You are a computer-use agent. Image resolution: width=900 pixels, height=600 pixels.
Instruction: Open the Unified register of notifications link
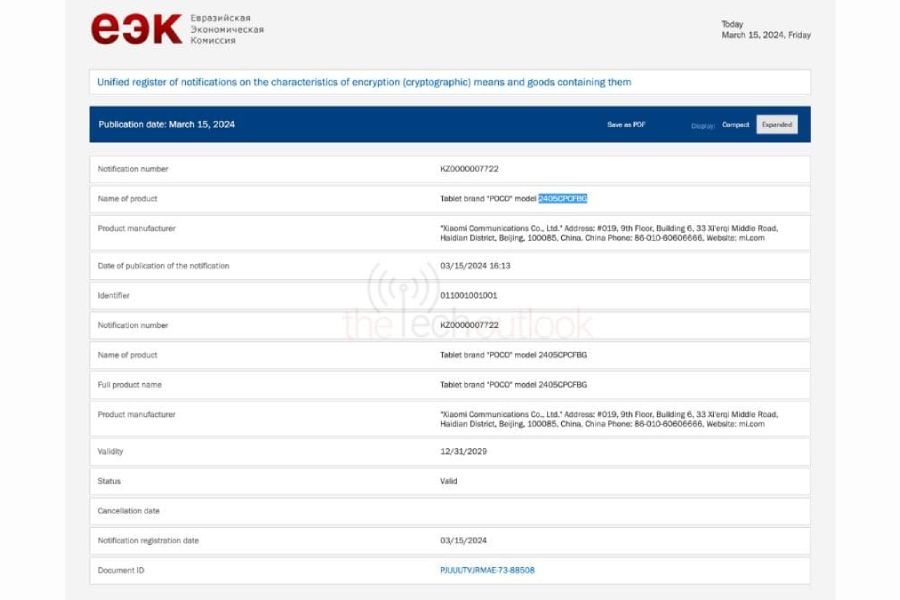coord(364,82)
